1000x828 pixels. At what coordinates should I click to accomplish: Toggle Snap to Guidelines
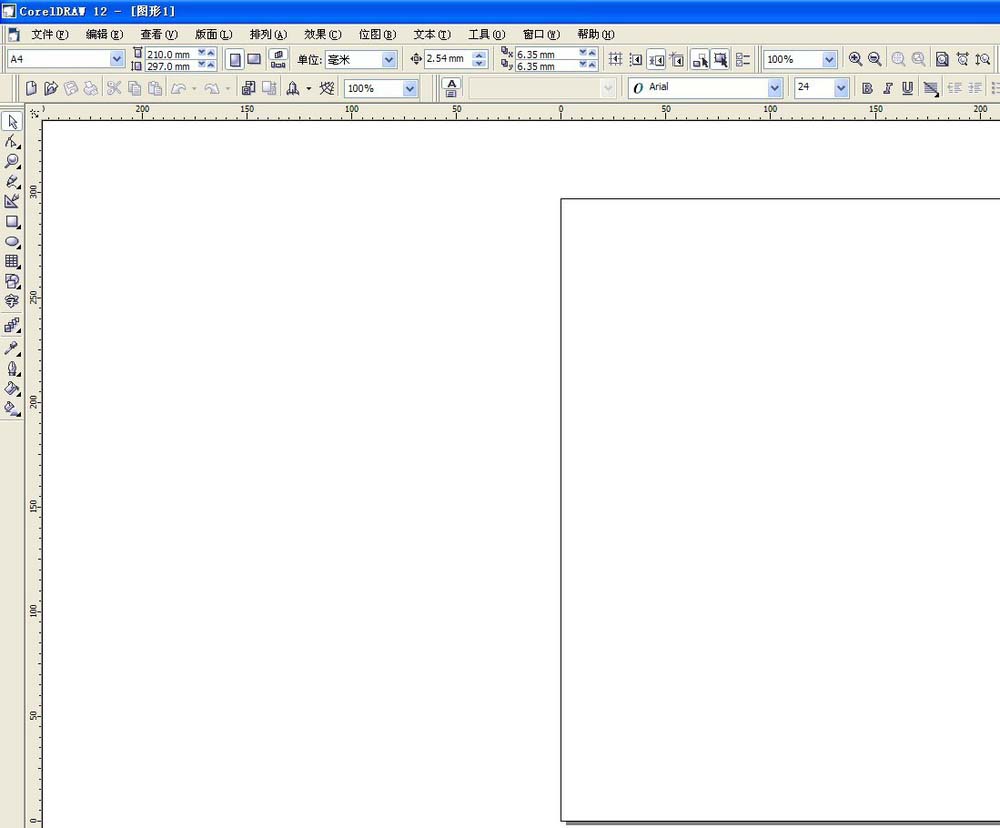pos(636,59)
